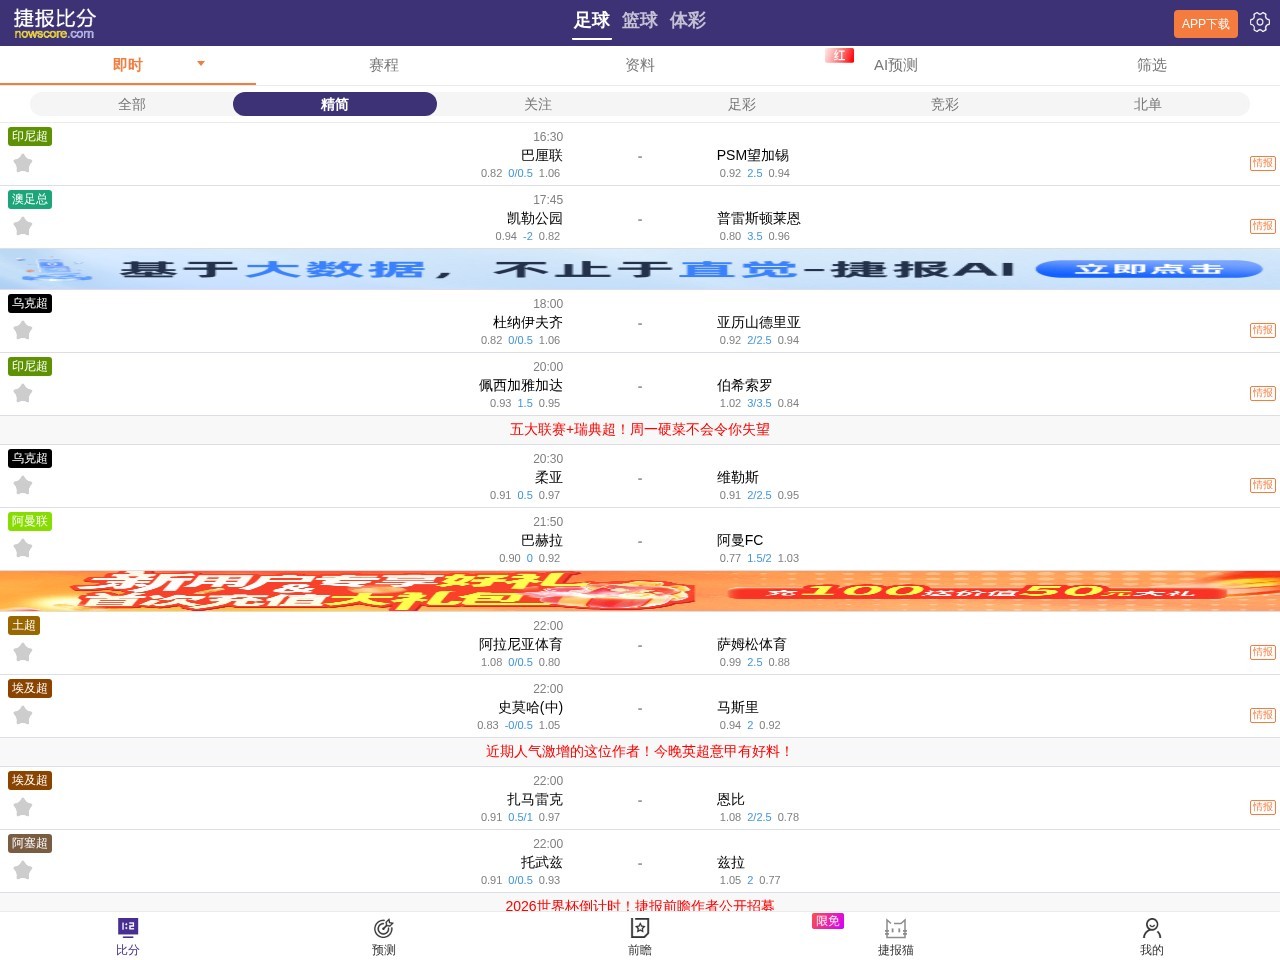
Task: Open the 比分 scores icon in bottom navigation
Action: tap(127, 936)
